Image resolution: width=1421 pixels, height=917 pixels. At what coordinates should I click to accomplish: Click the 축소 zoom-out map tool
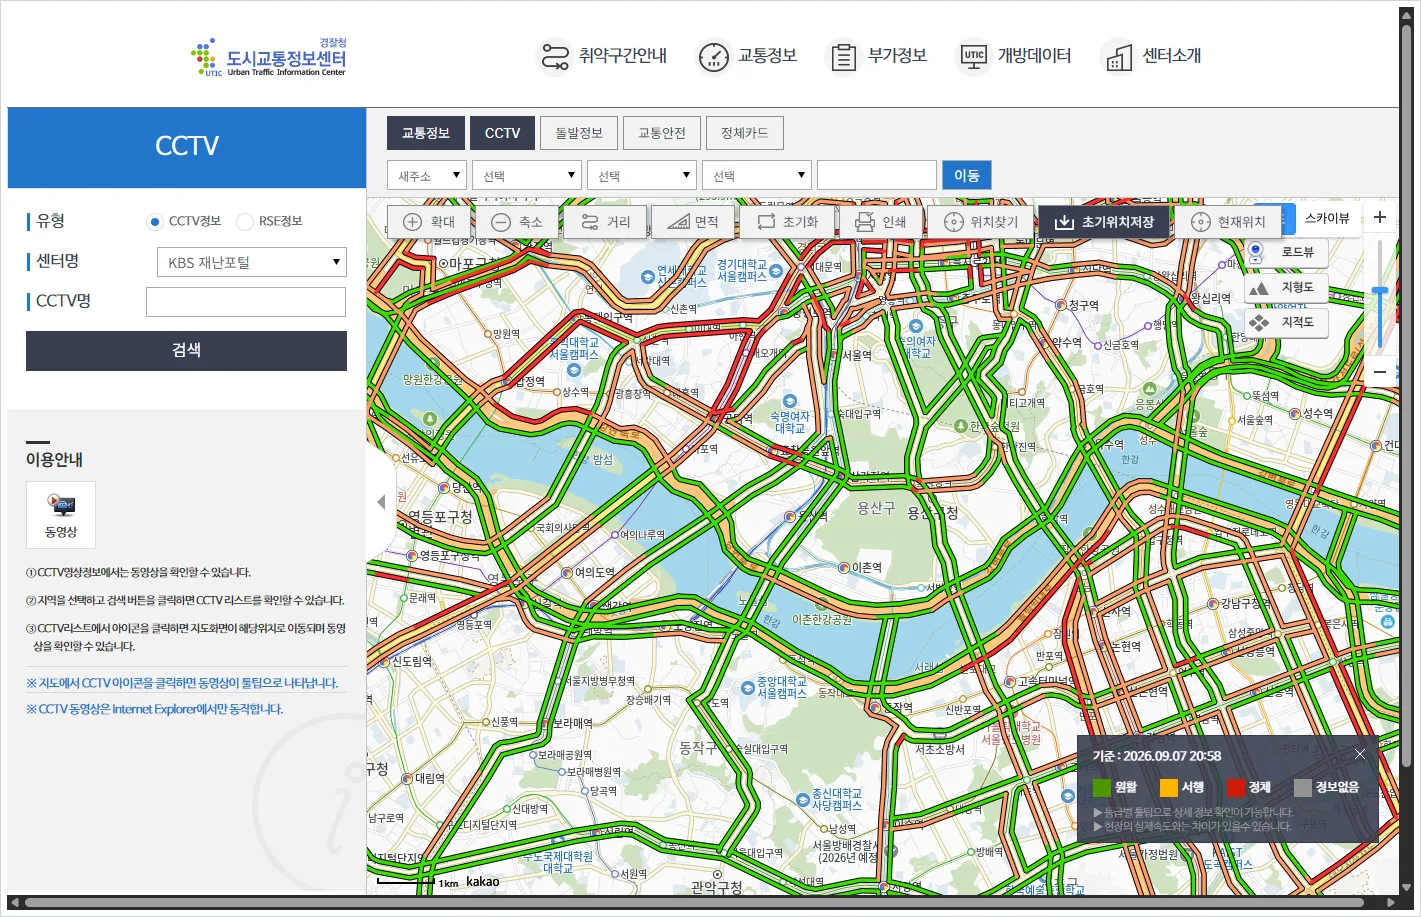click(517, 222)
